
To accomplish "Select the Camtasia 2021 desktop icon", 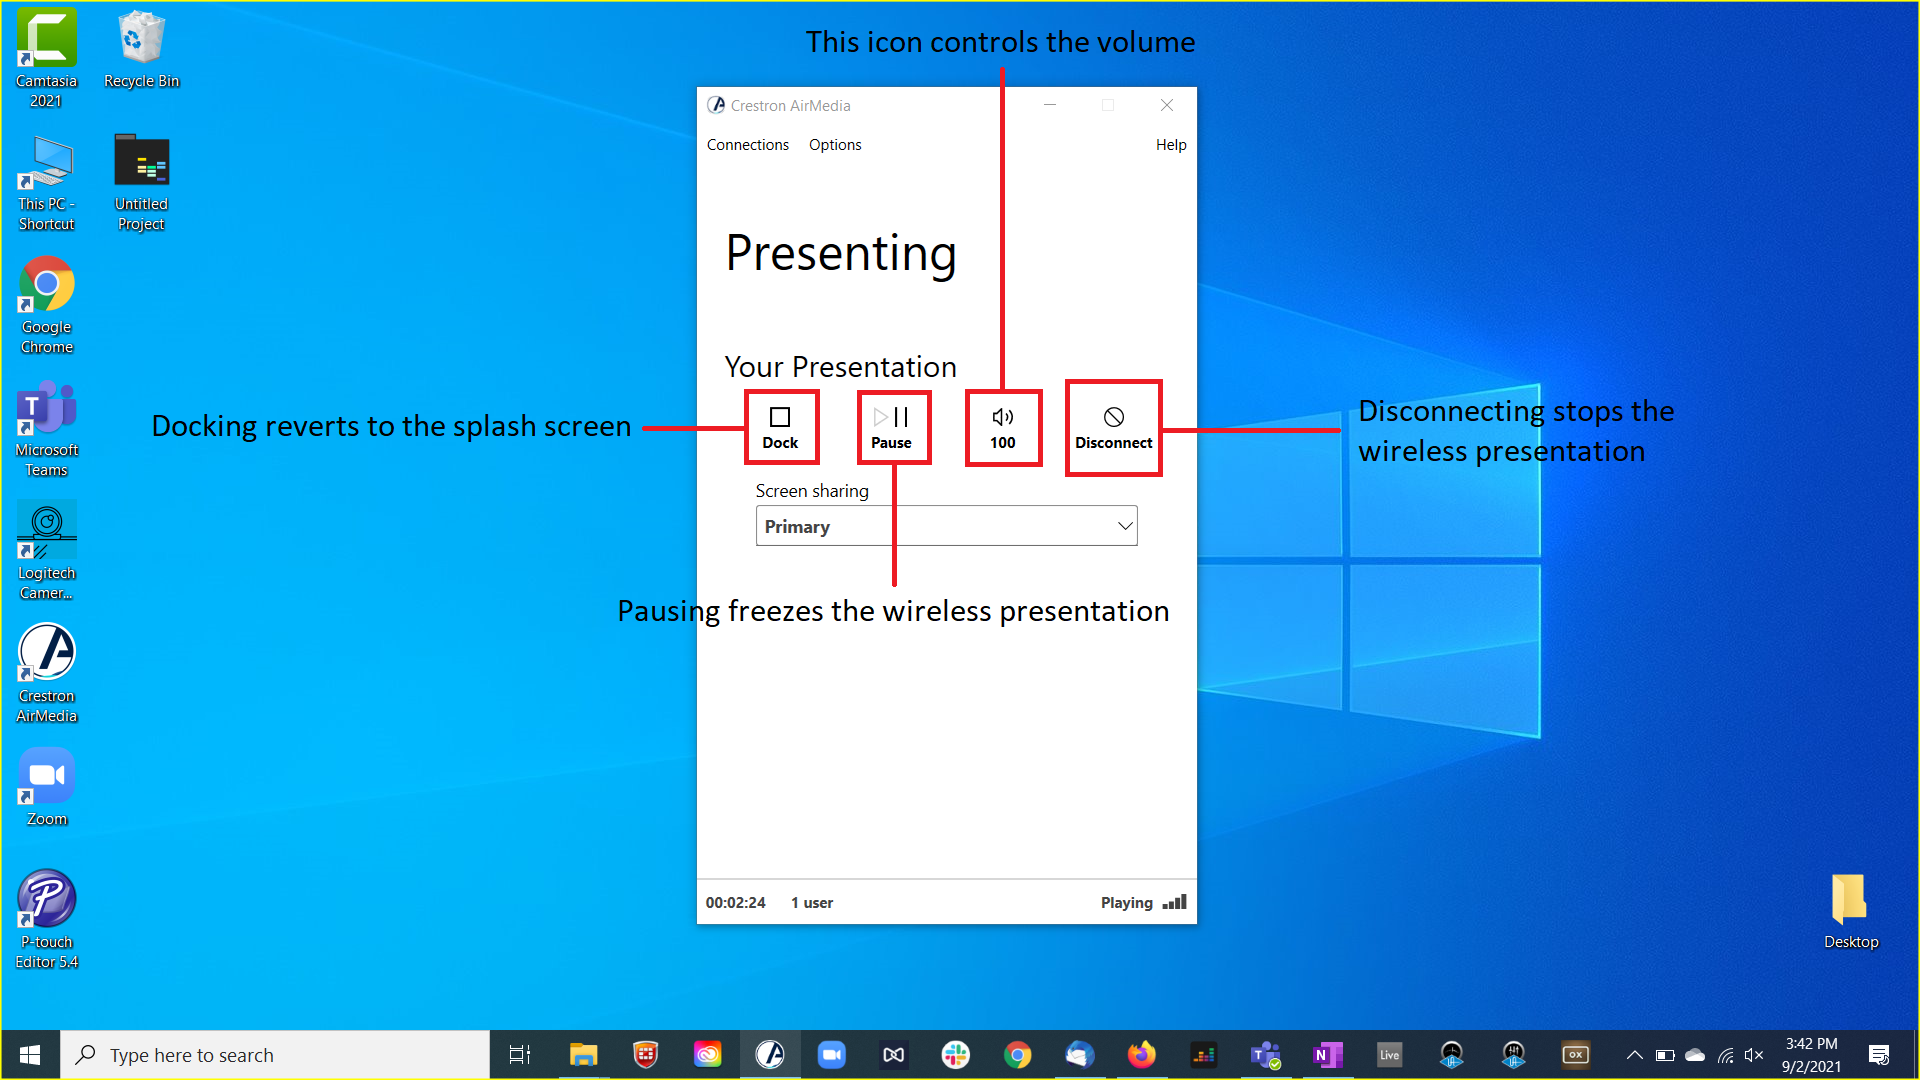I will point(46,59).
